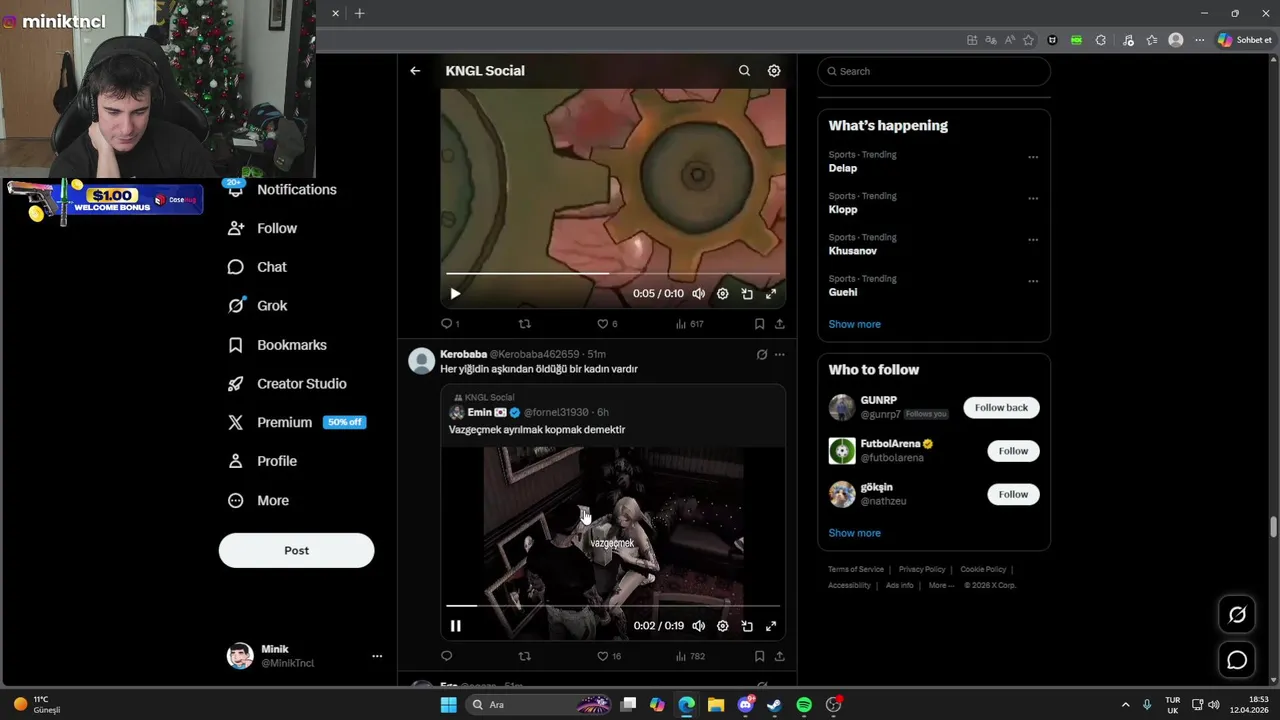Image resolution: width=1280 pixels, height=720 pixels.
Task: Open floating chat messages button
Action: tap(1237, 660)
